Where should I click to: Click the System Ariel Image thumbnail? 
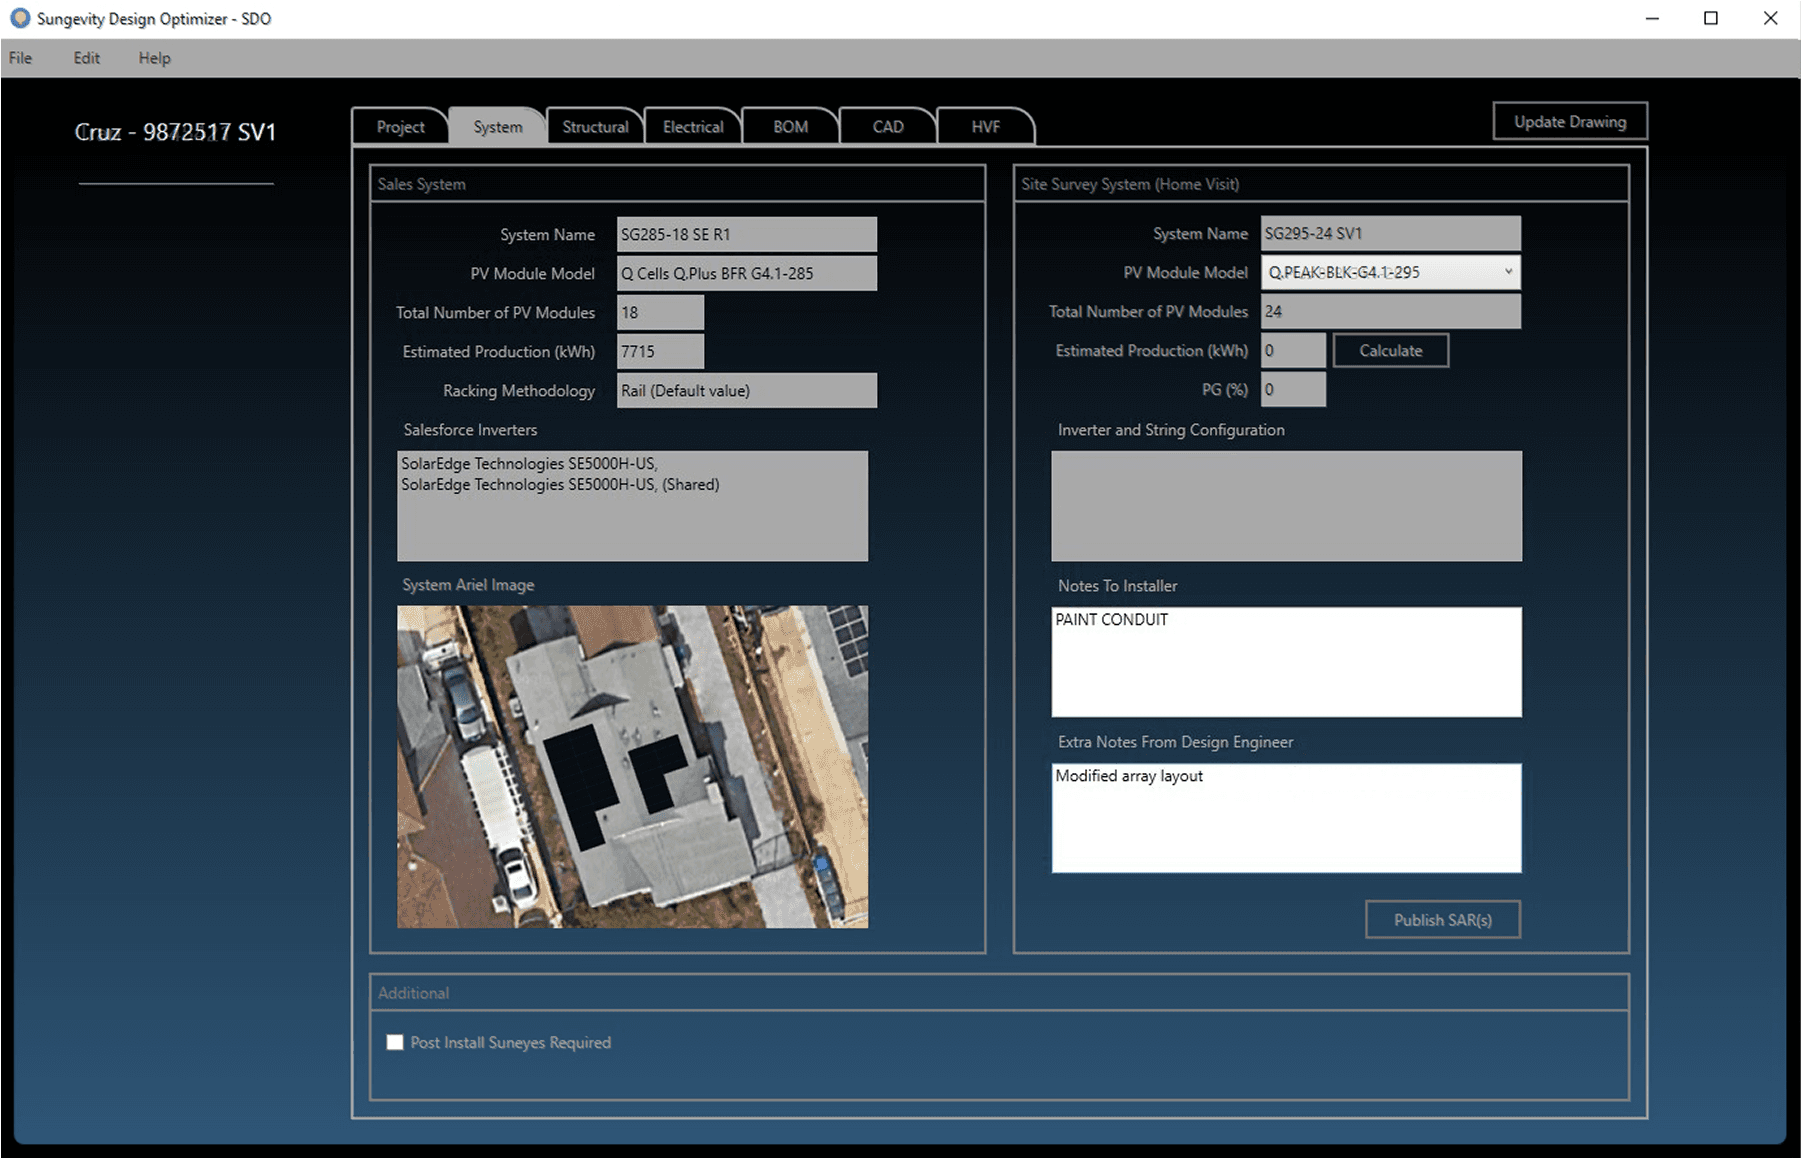pyautogui.click(x=632, y=767)
